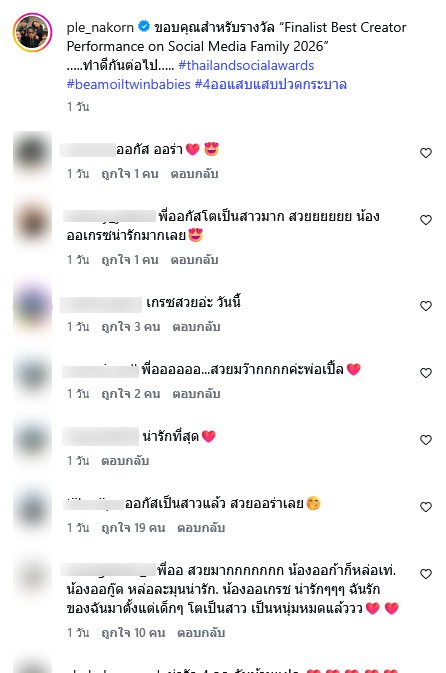Tap the heart next to 'น่ารักที่สุด' comment
Image resolution: width=446 pixels, height=673 pixels.
click(425, 440)
